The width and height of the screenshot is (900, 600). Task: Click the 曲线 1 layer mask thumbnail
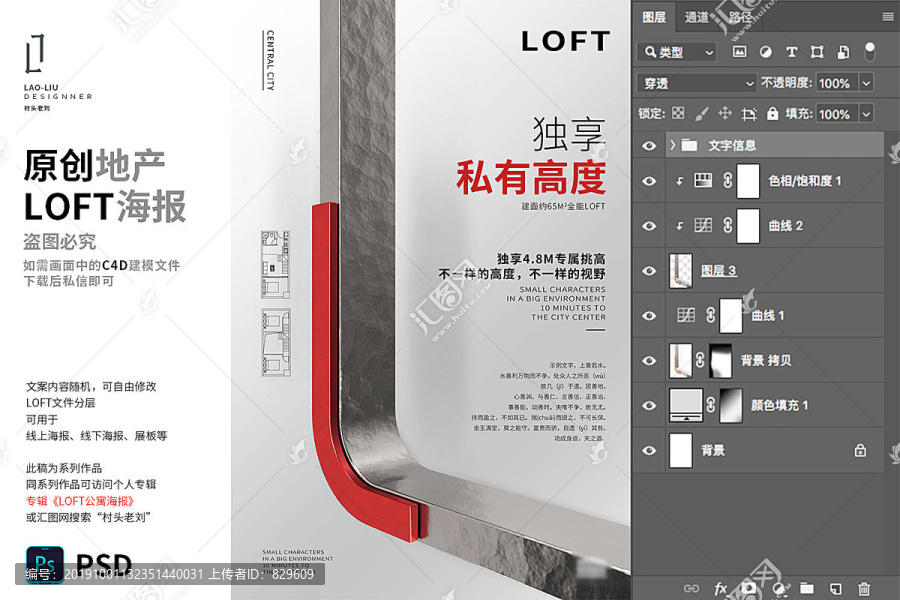731,315
